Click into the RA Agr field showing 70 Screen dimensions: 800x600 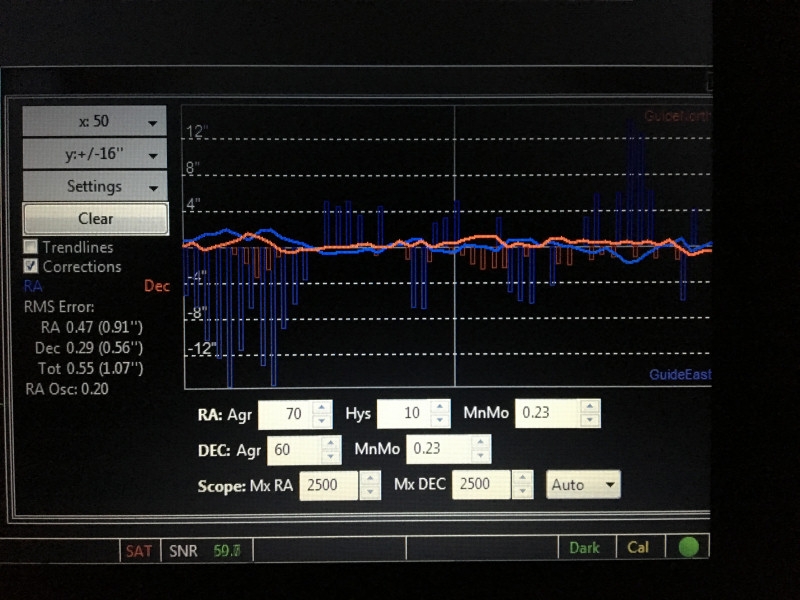286,414
